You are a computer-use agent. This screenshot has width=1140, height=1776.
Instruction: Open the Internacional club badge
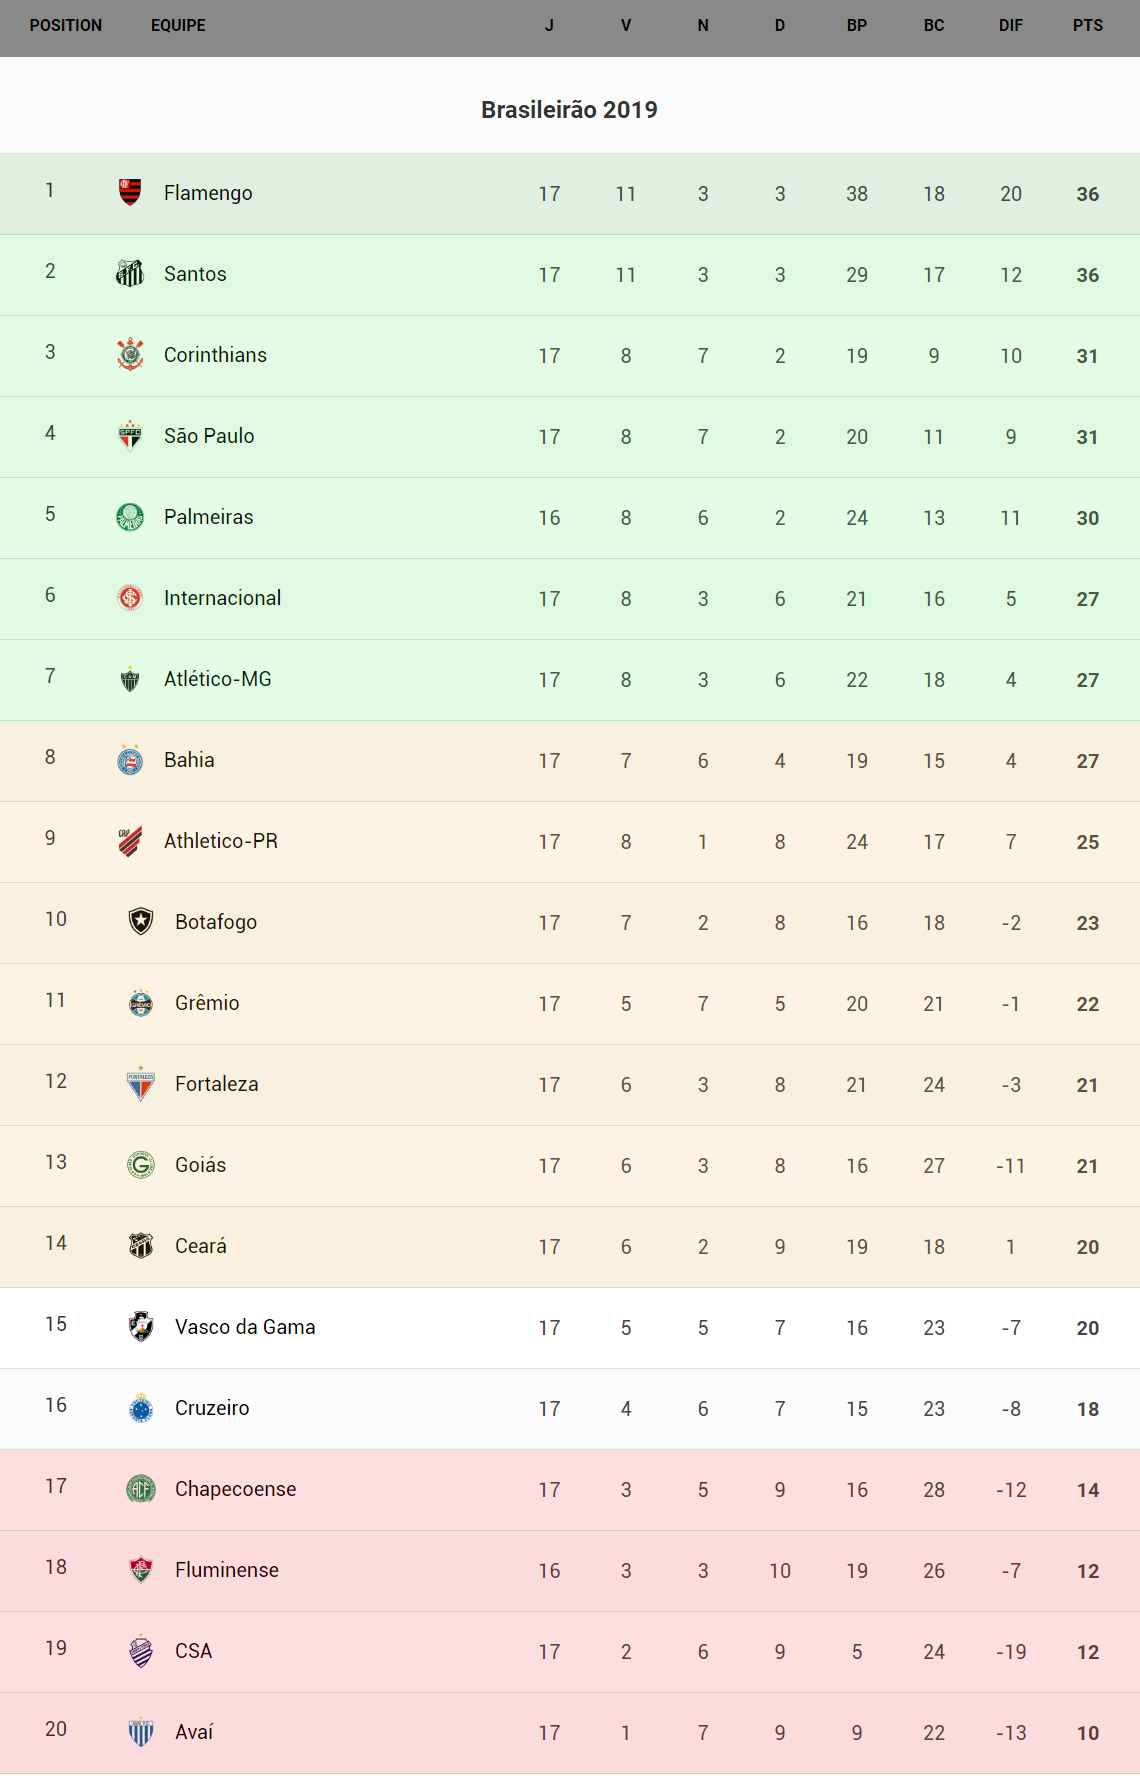tap(130, 597)
